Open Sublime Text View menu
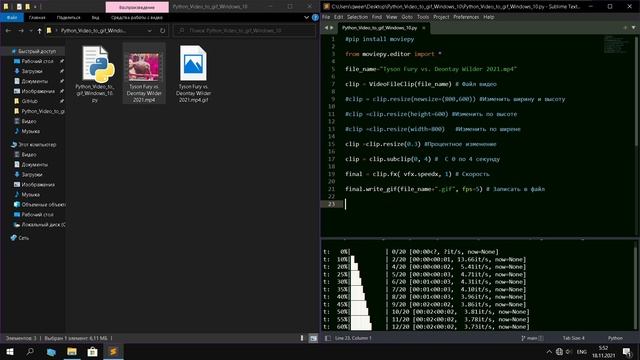Viewport: 640px width, 360px height. pyautogui.click(x=391, y=17)
